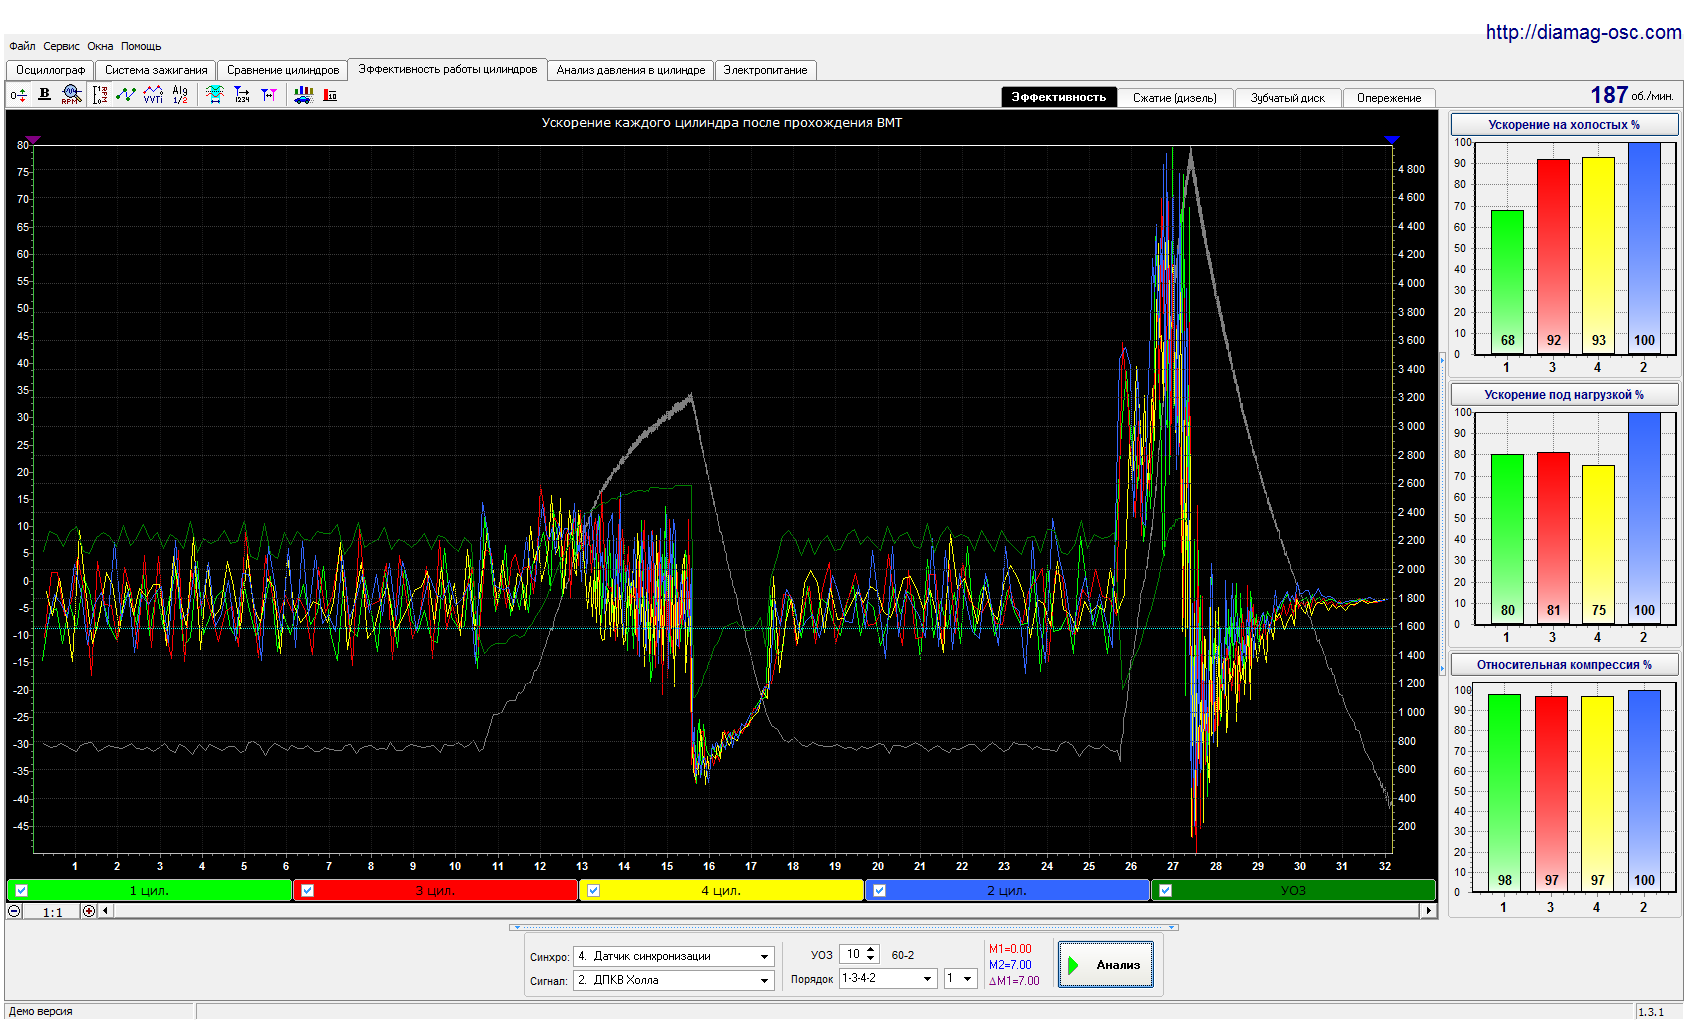1696x1024 pixels.
Task: Click the bold B toolbar icon
Action: click(44, 94)
